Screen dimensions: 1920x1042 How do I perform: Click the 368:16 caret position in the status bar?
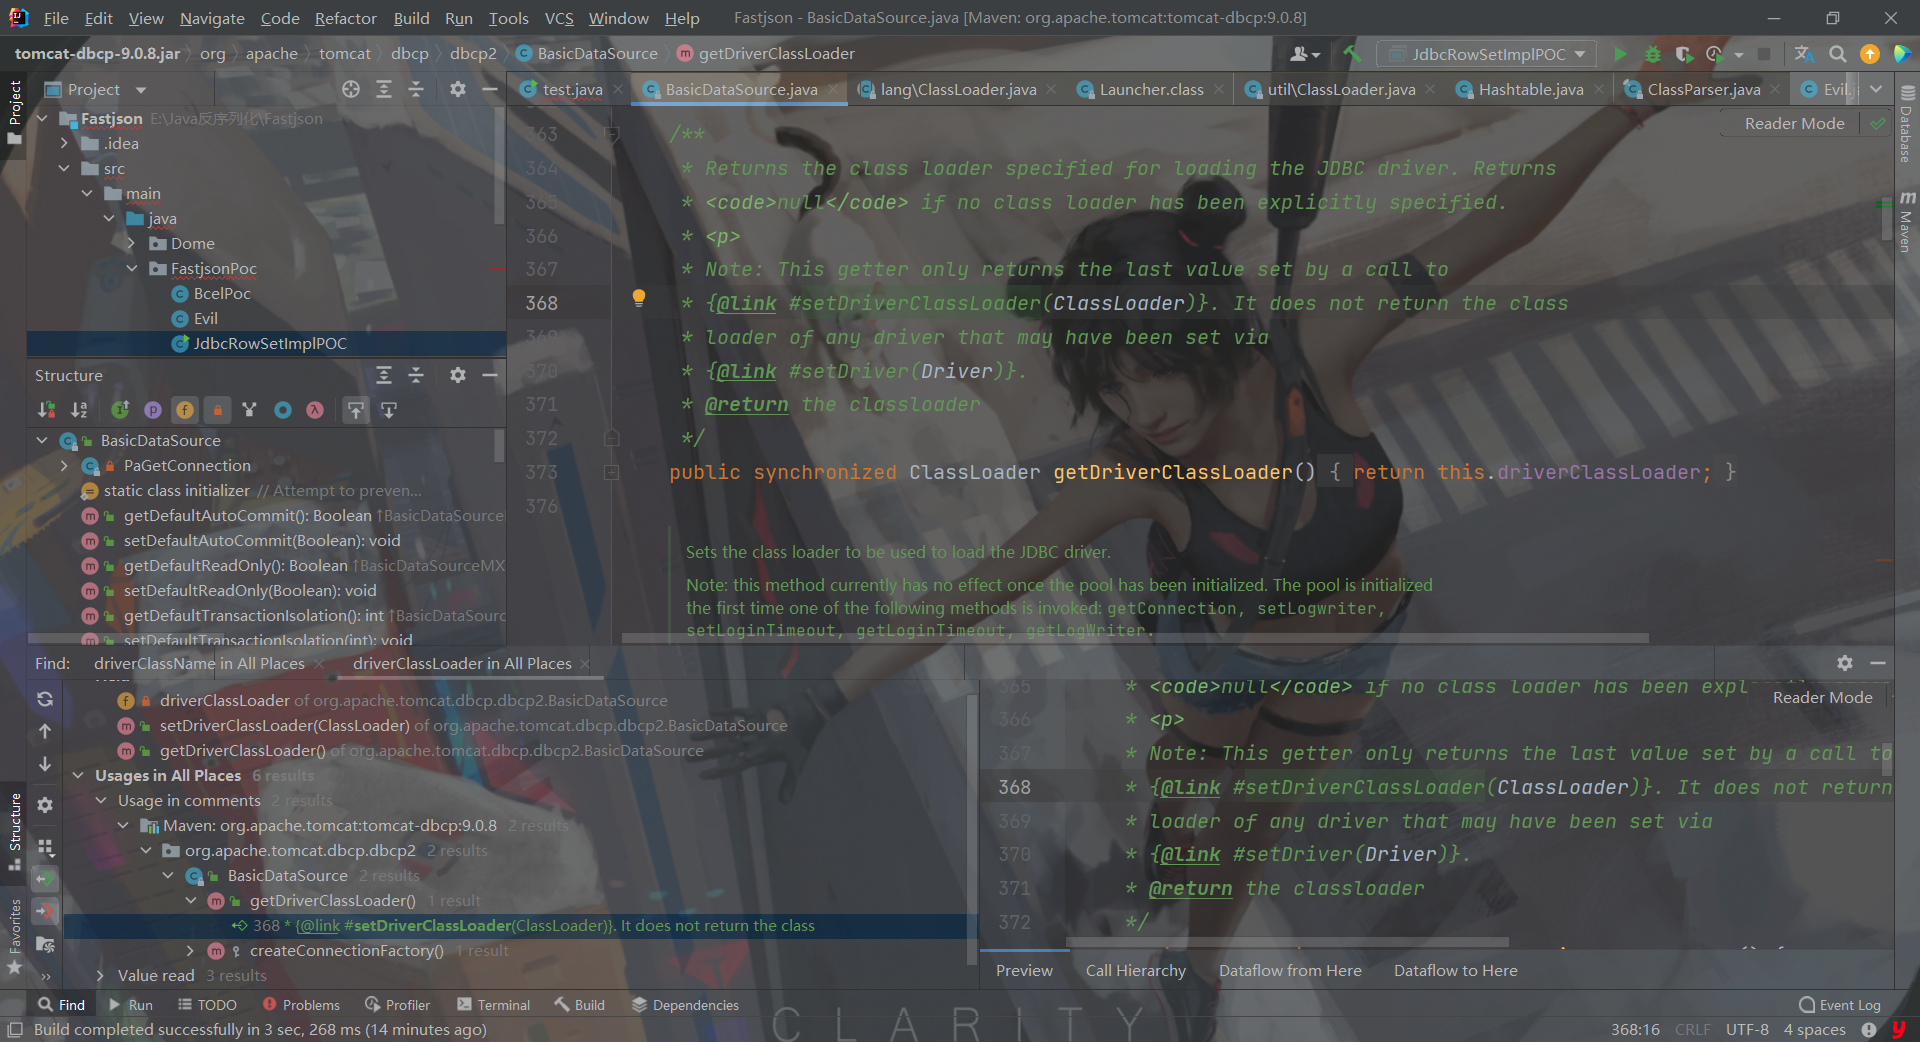coord(1635,1029)
